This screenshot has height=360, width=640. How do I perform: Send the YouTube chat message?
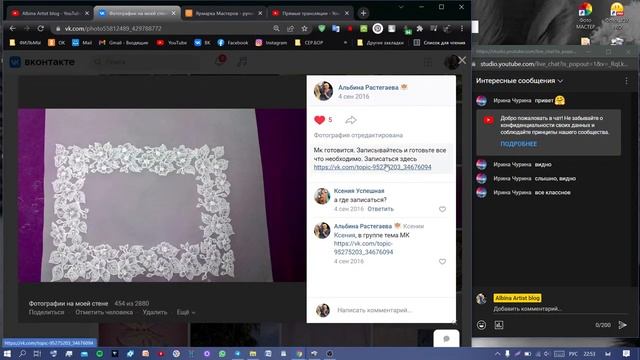pos(622,325)
